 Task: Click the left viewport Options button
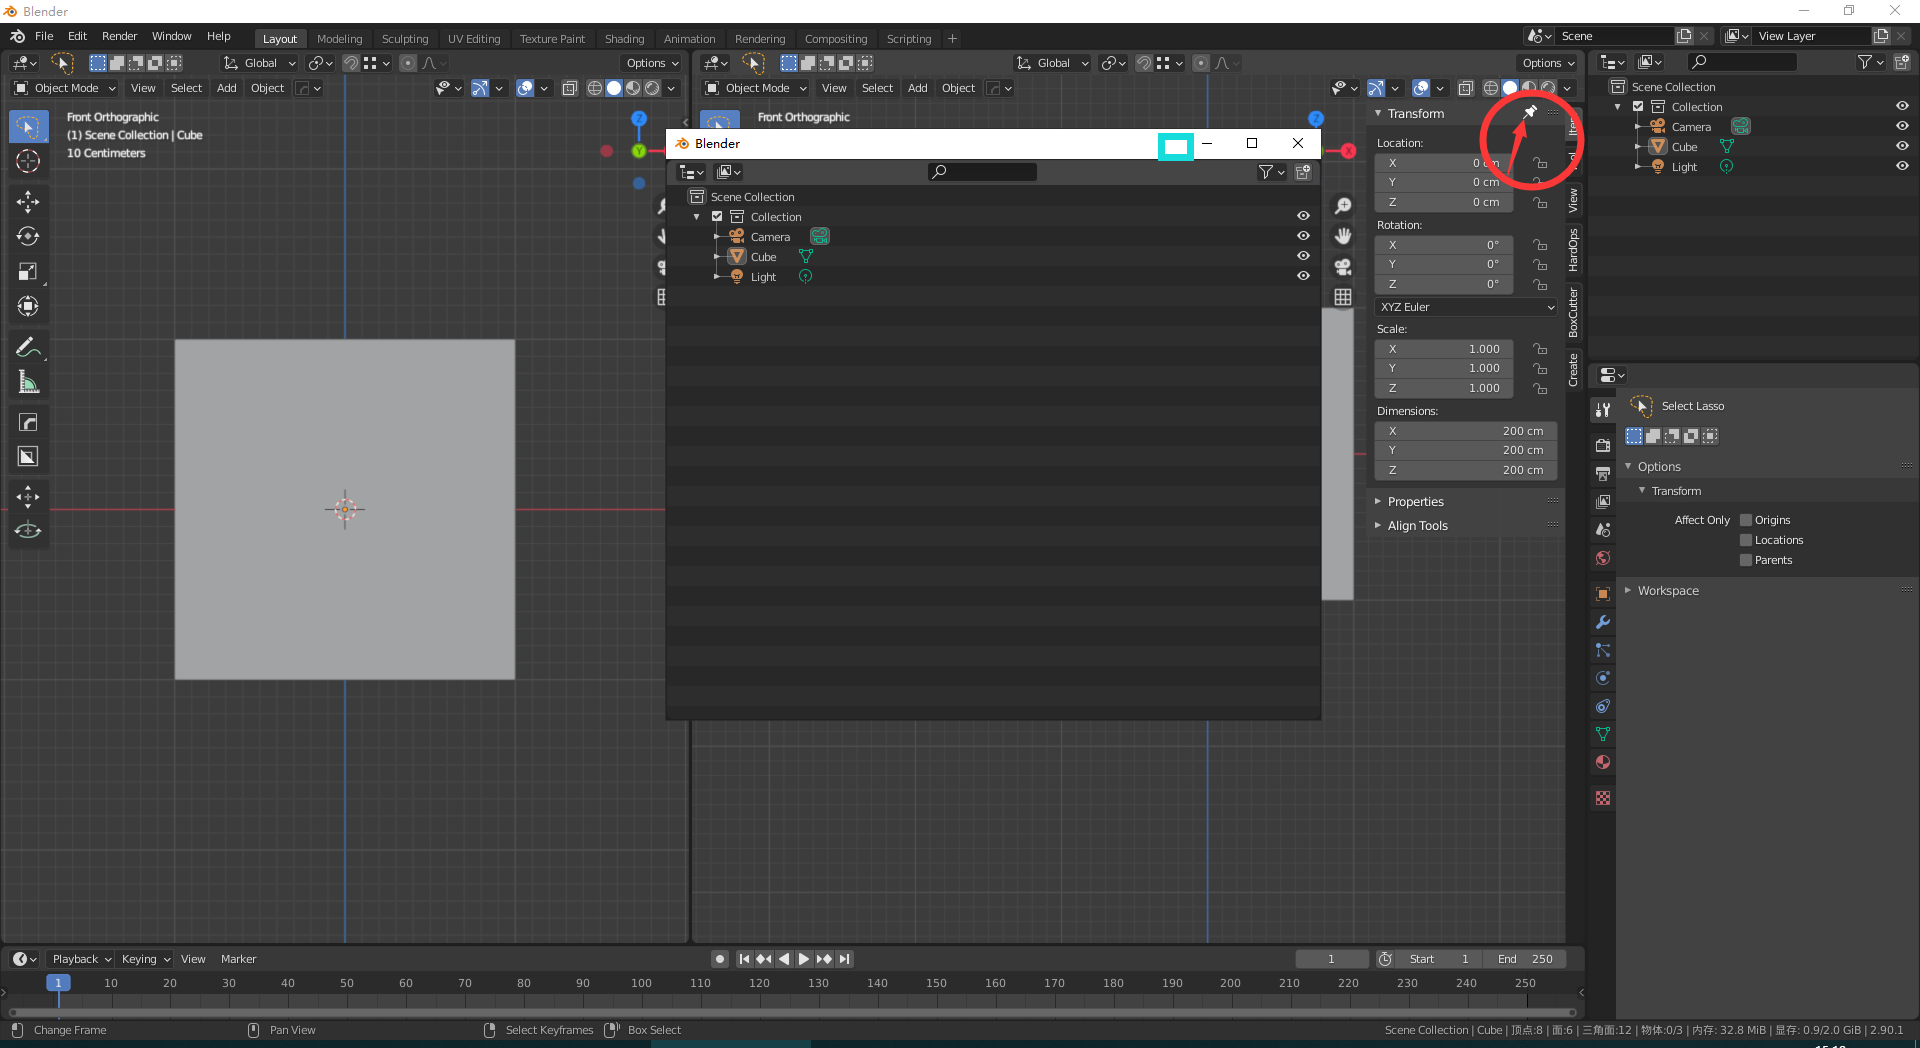[x=652, y=63]
